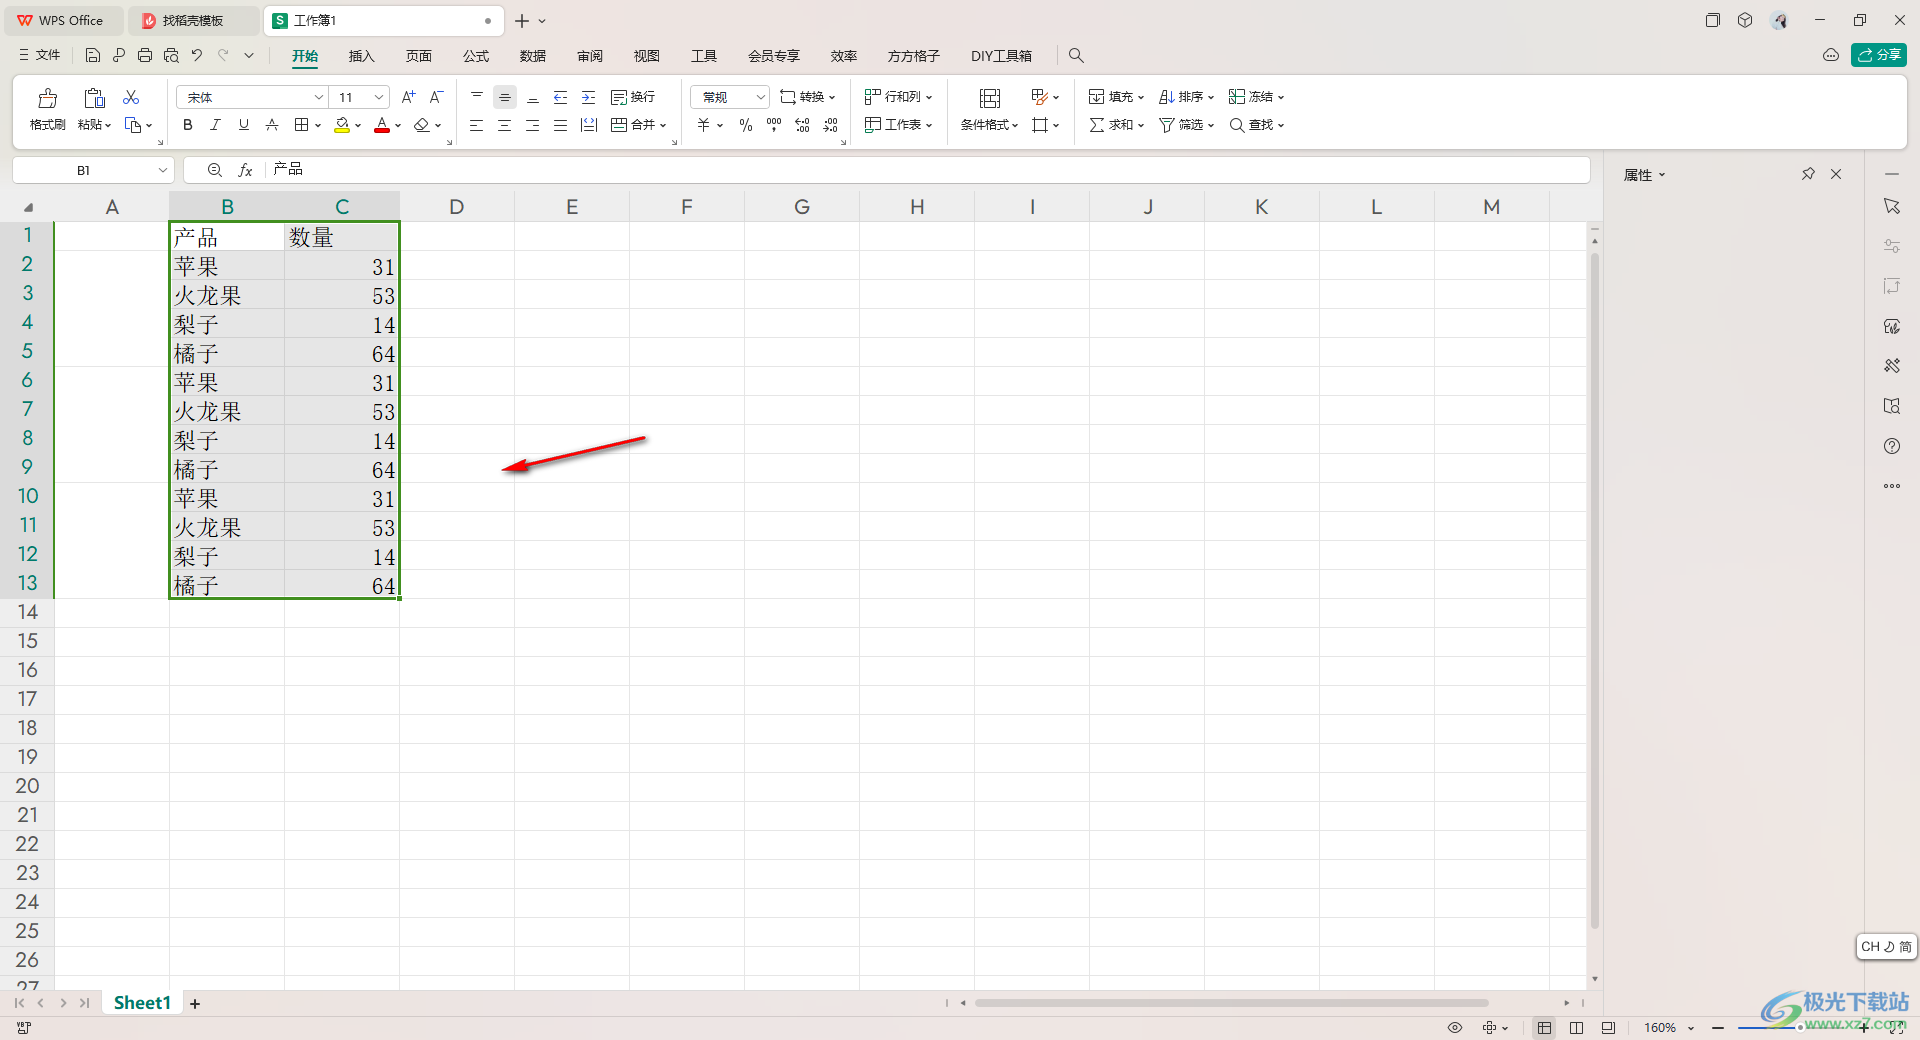Open the zoom percentage 160% dropdown
This screenshot has height=1040, width=1920.
(1691, 1028)
